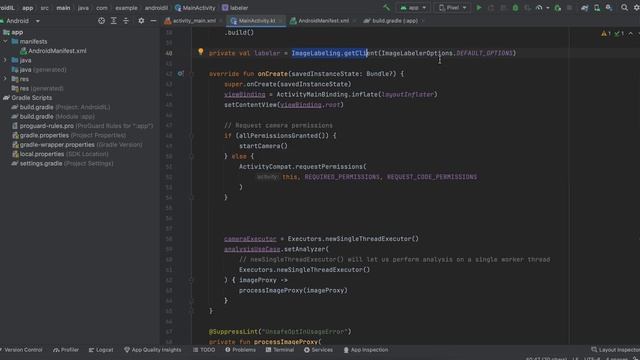This screenshot has width=640, height=360.
Task: Click the cameraExecutor variable in code
Action: 250,239
